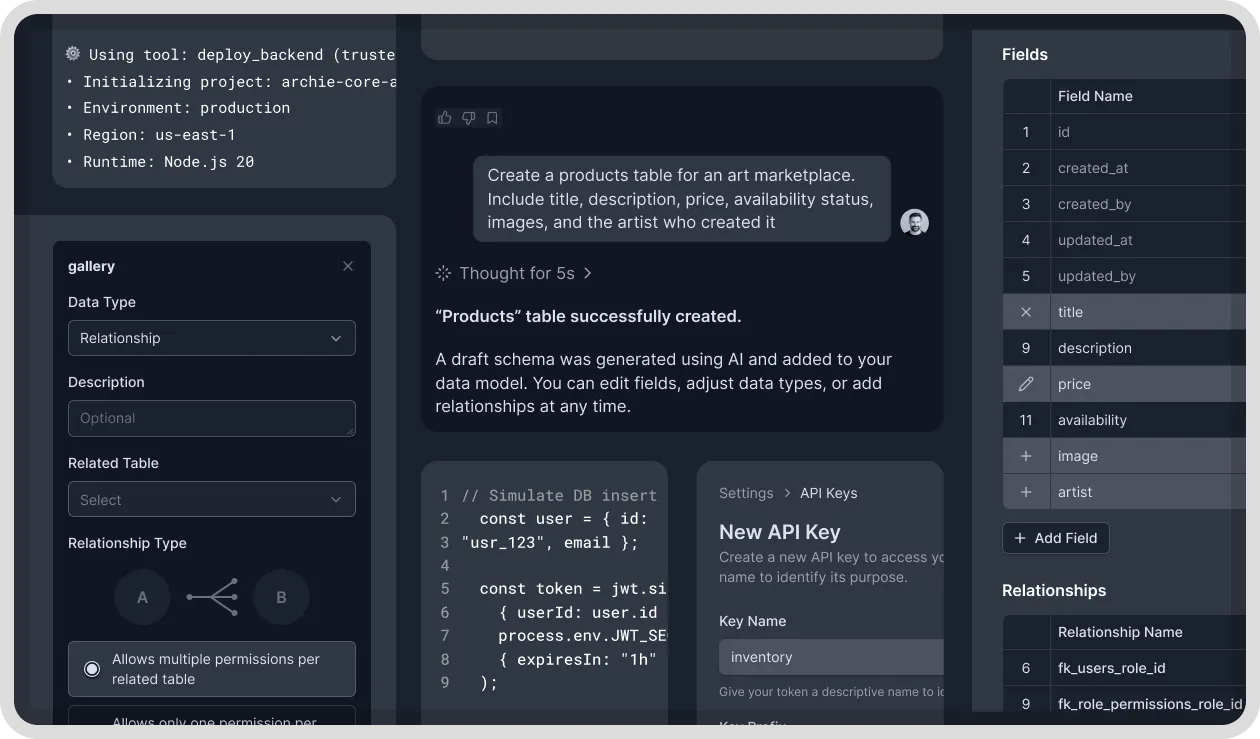Close the gallery panel
Image resolution: width=1260 pixels, height=739 pixels.
click(x=348, y=266)
